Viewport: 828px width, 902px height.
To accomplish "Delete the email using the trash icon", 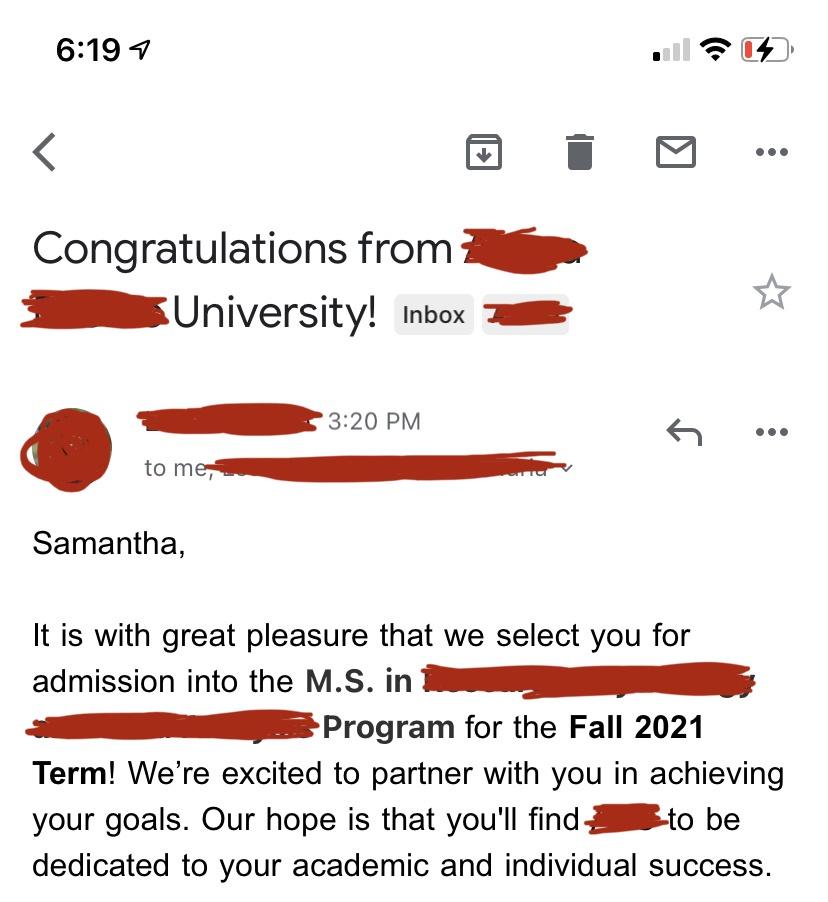I will (579, 152).
